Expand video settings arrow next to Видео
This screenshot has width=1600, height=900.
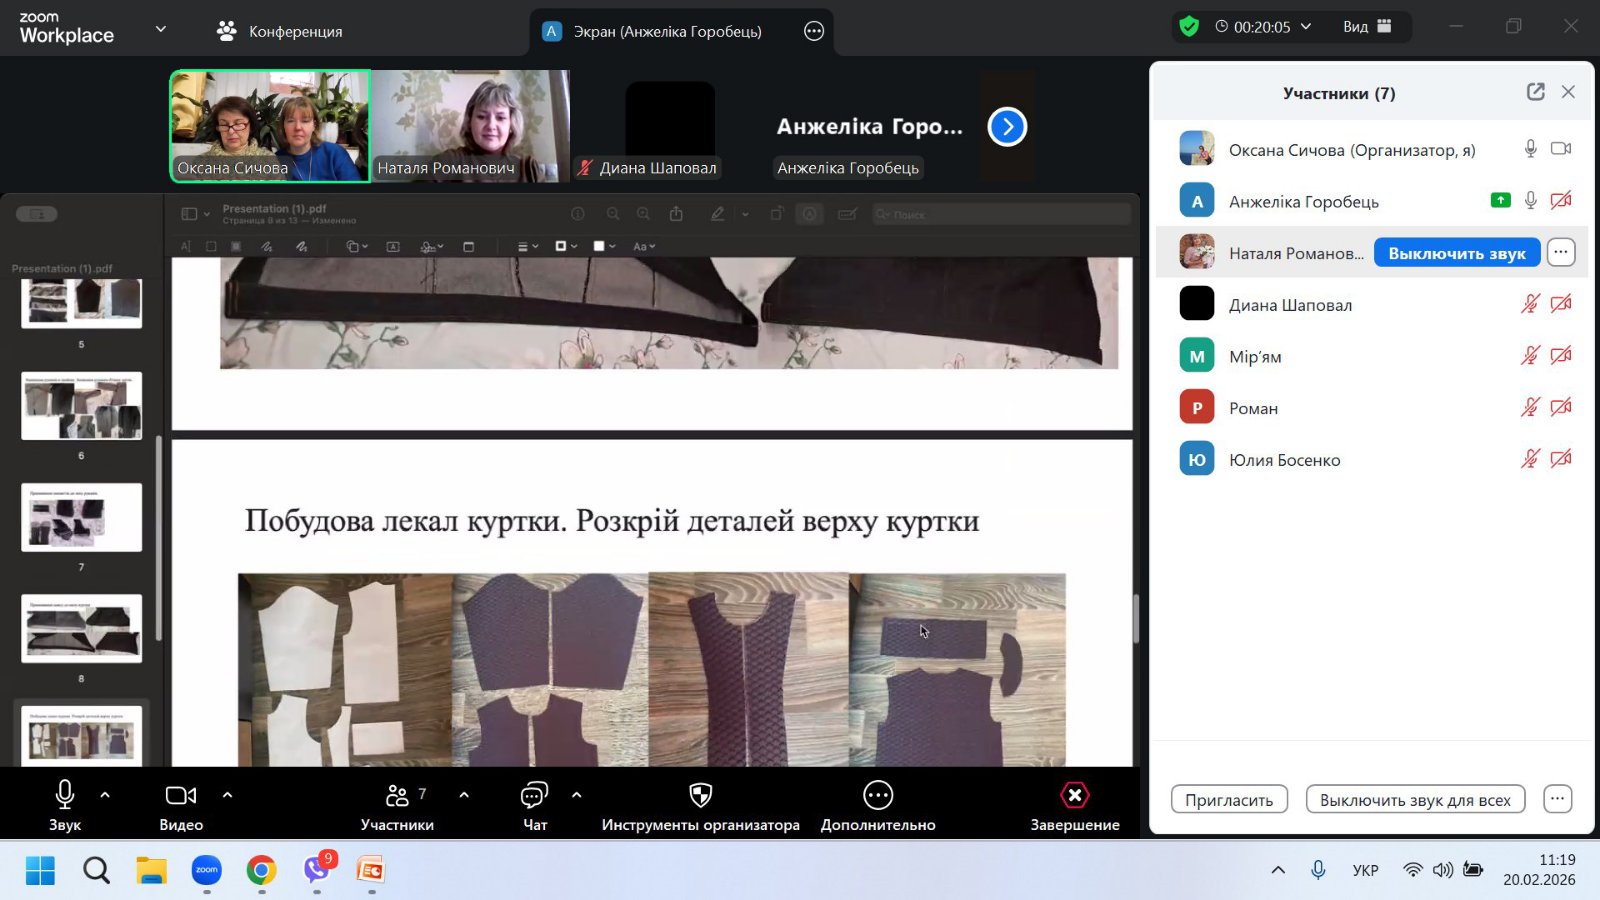[227, 795]
